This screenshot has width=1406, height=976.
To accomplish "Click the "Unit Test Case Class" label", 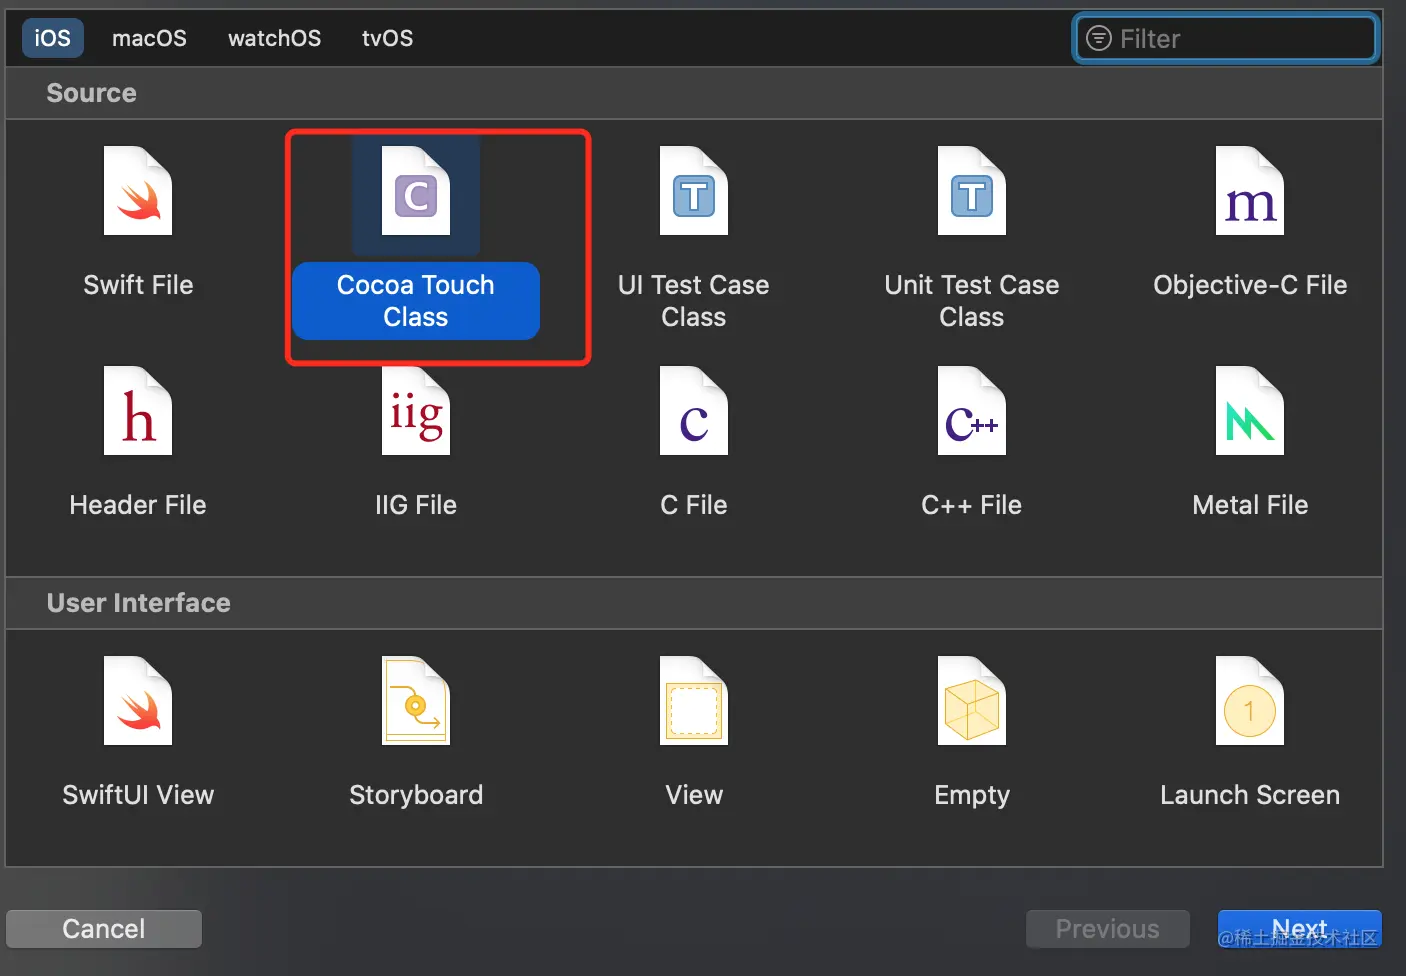I will click(x=972, y=301).
